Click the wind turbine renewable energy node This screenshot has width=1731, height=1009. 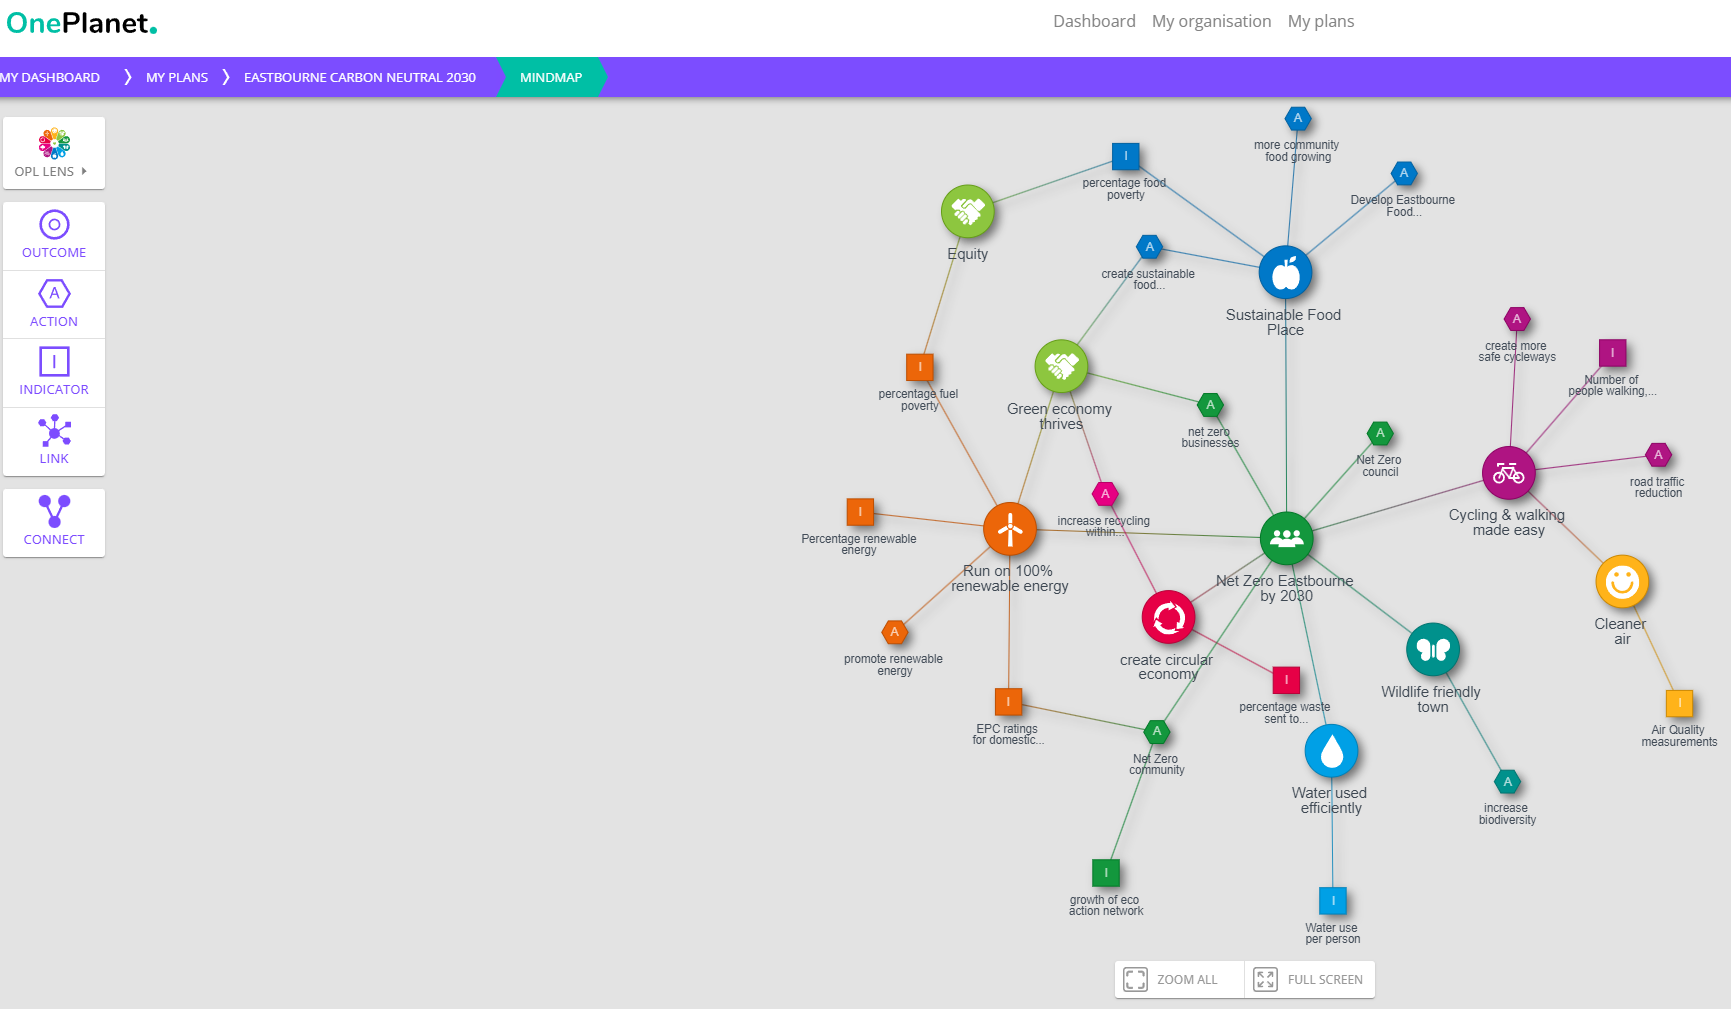[1010, 529]
